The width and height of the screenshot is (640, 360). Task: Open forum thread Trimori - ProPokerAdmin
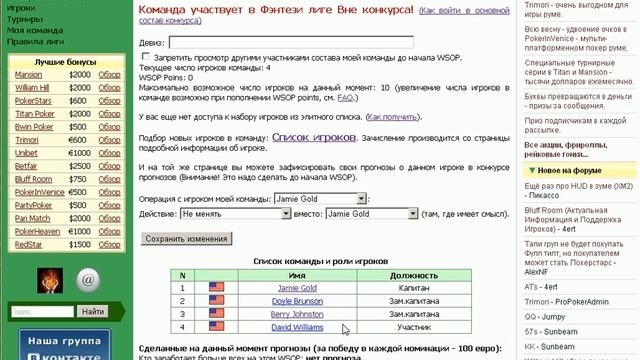(x=567, y=302)
